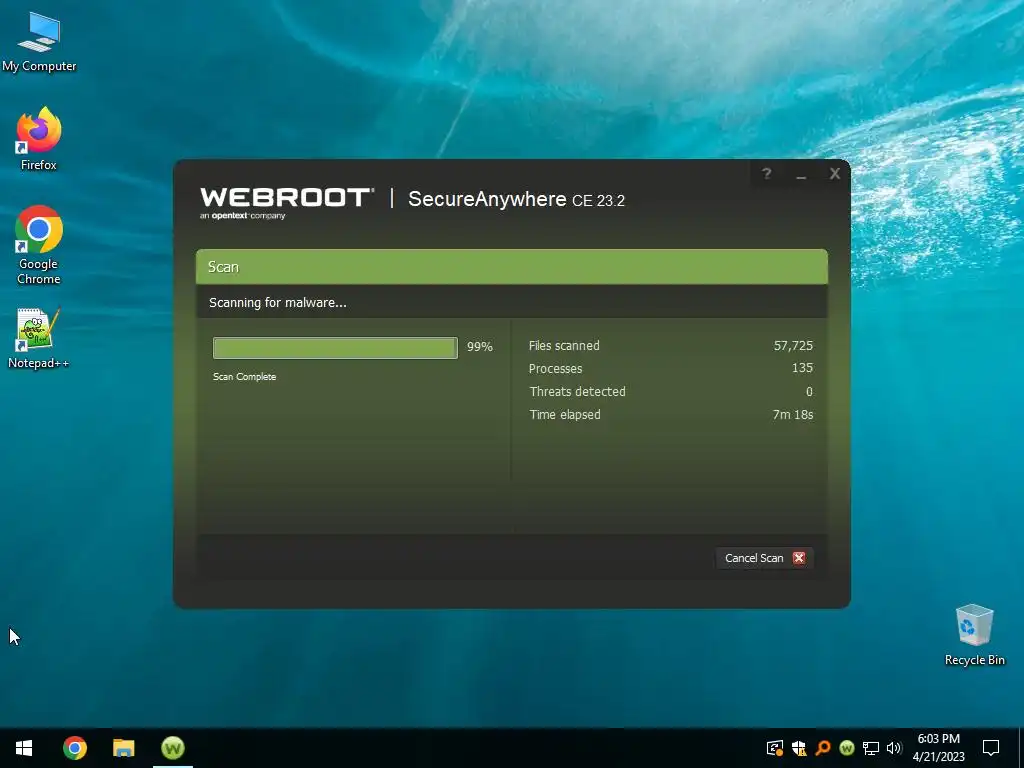Viewport: 1024px width, 768px height.
Task: Click the 57,725 files value
Action: pyautogui.click(x=793, y=345)
